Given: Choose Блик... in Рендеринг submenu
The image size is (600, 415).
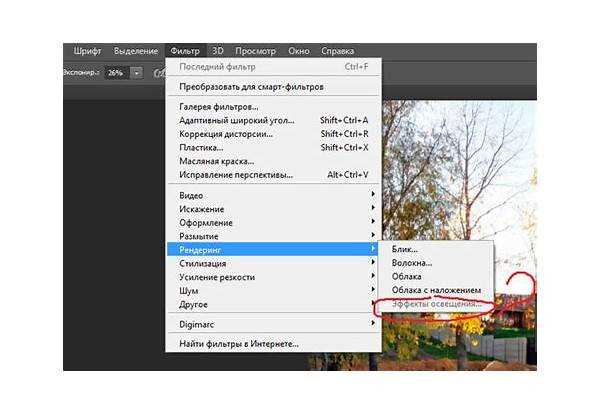Looking at the screenshot, I should point(435,249).
